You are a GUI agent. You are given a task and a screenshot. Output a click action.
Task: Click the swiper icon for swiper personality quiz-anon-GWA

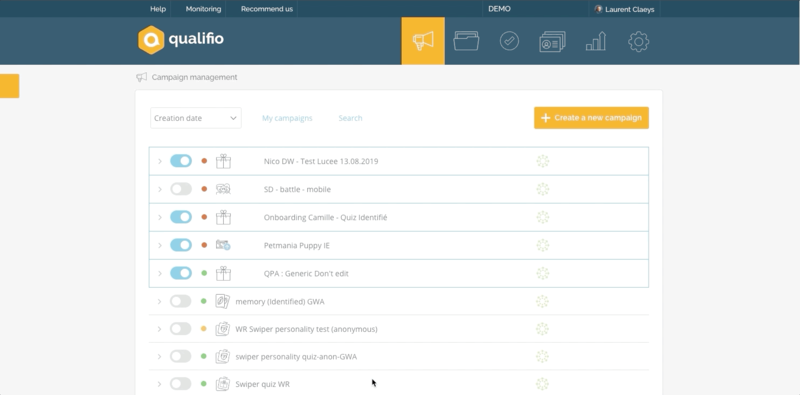click(222, 356)
